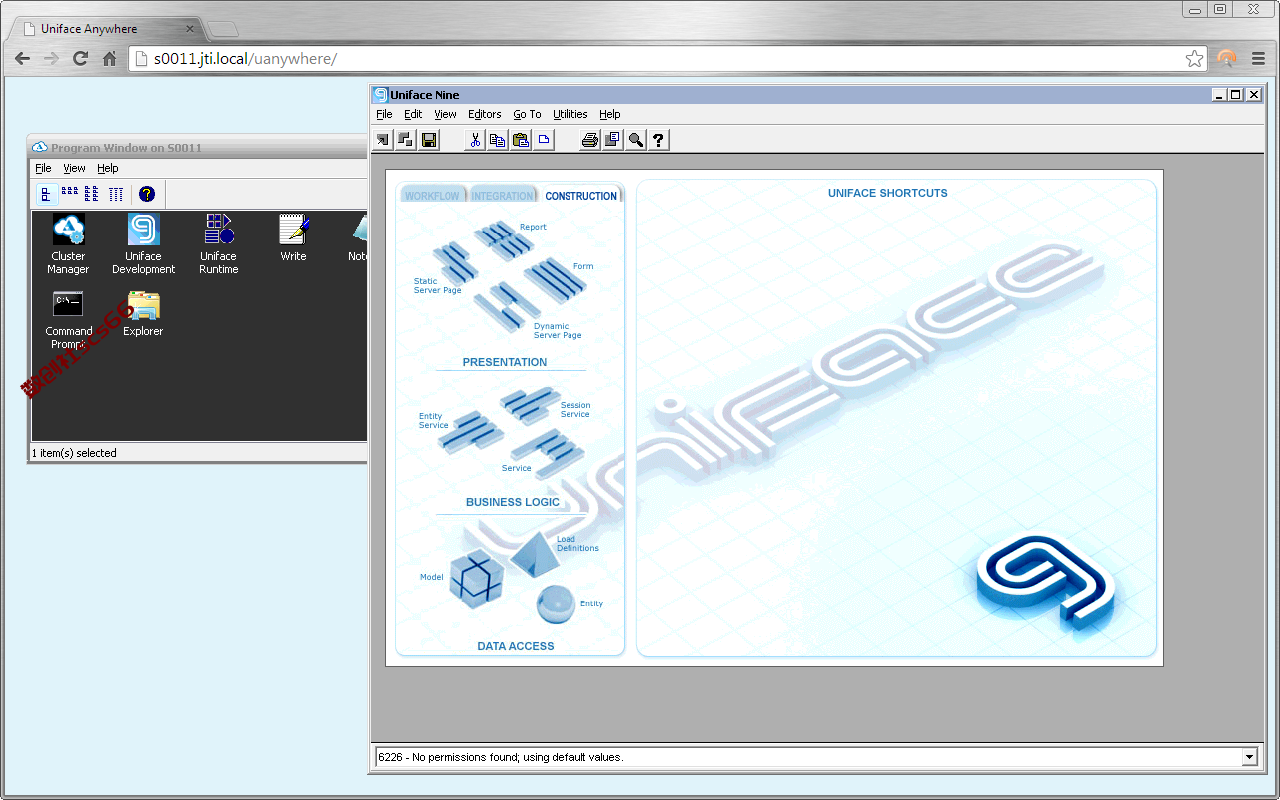1280x800 pixels.
Task: Select the Uniface Anywhere browser tab
Action: point(104,29)
